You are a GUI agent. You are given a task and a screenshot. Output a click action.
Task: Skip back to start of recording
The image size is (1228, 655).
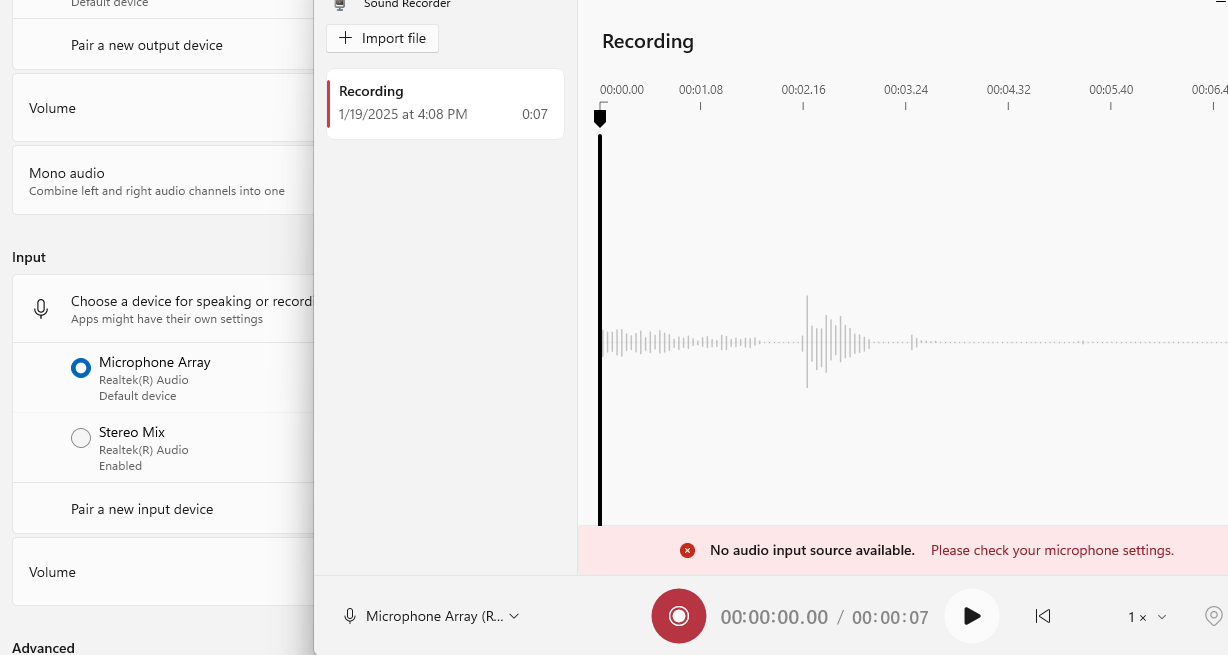coord(1043,616)
